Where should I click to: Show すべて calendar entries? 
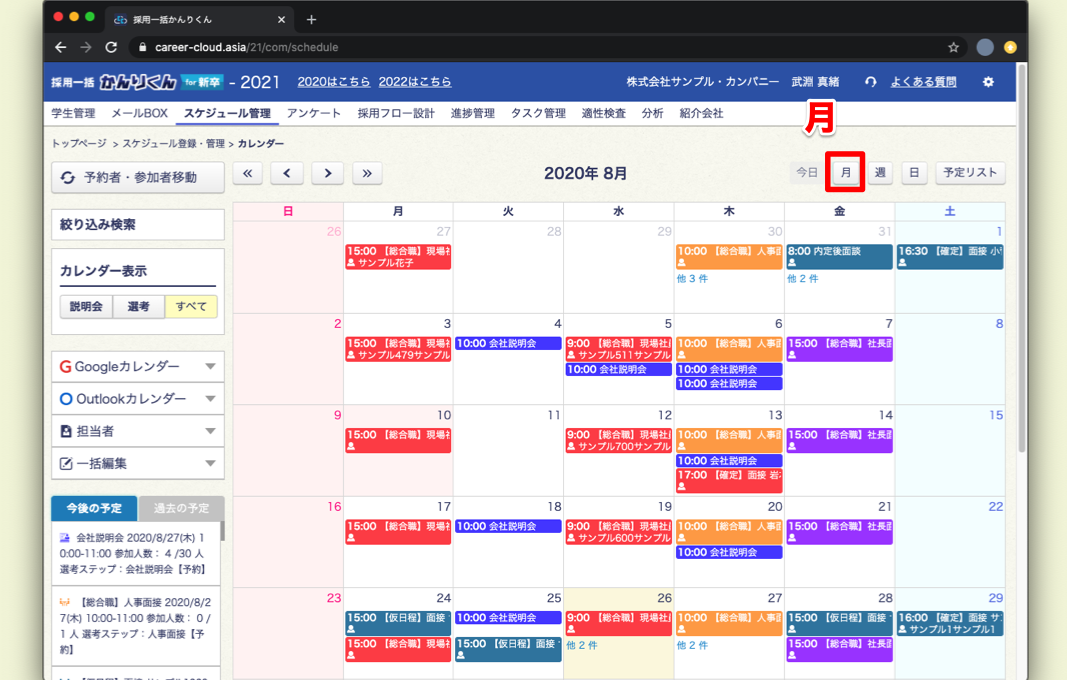click(191, 307)
